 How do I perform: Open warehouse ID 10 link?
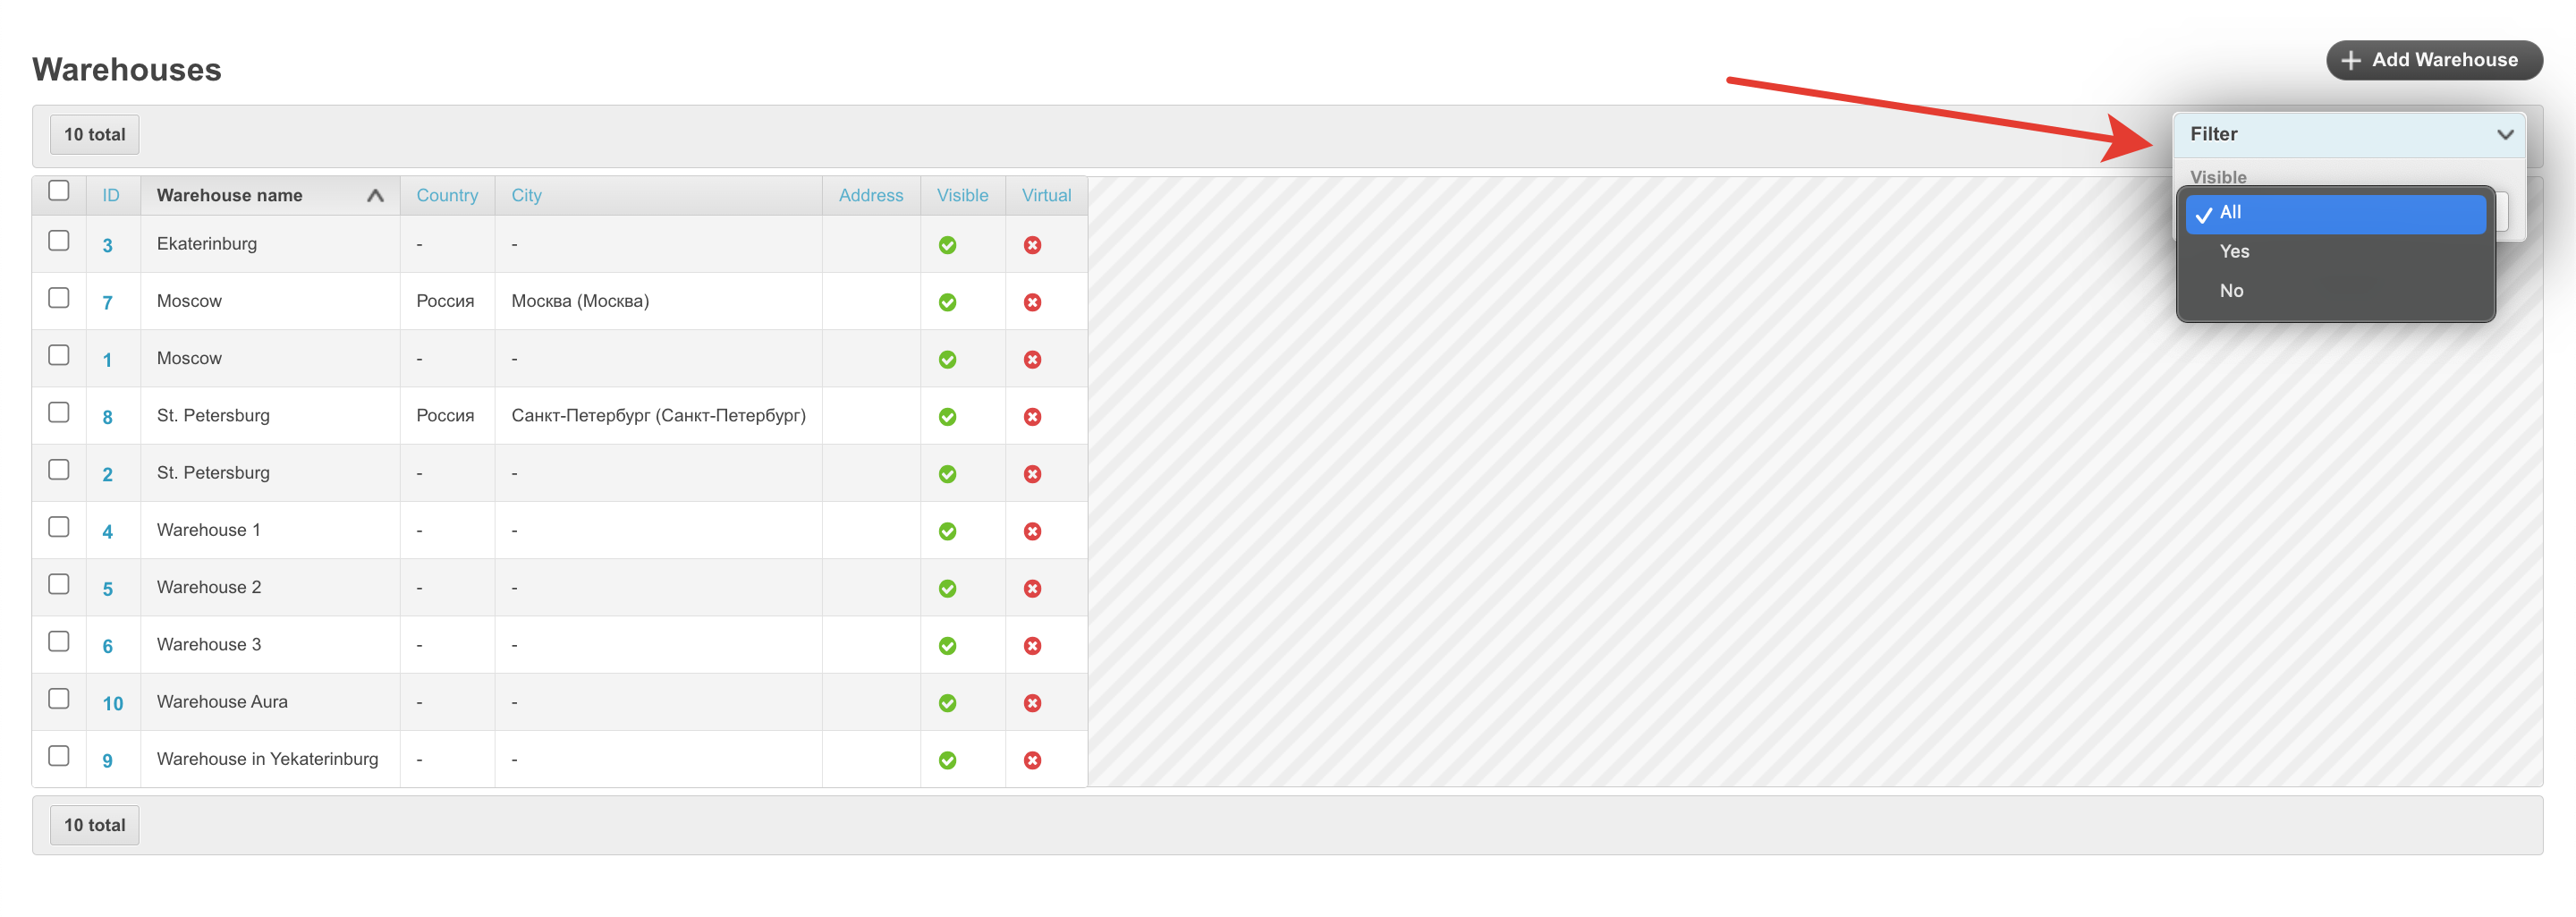coord(112,704)
